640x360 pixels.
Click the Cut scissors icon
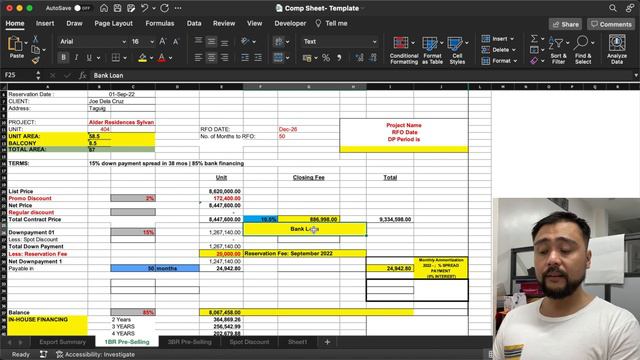pyautogui.click(x=36, y=39)
